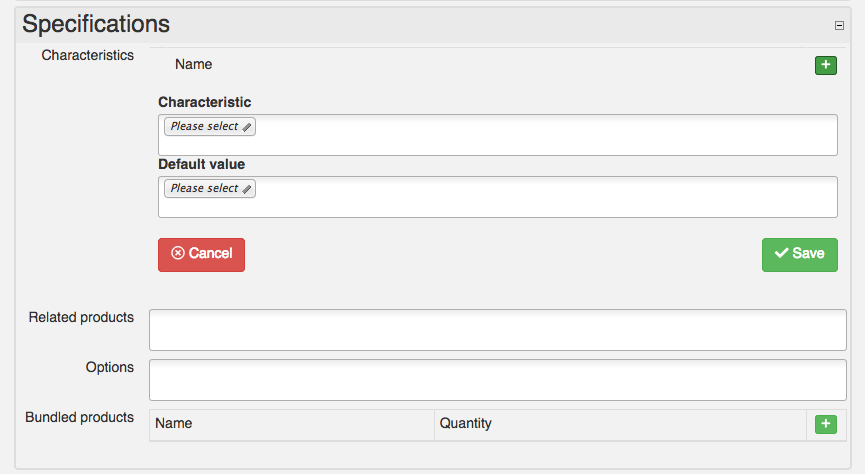Save the characteristic entry

pos(799,254)
